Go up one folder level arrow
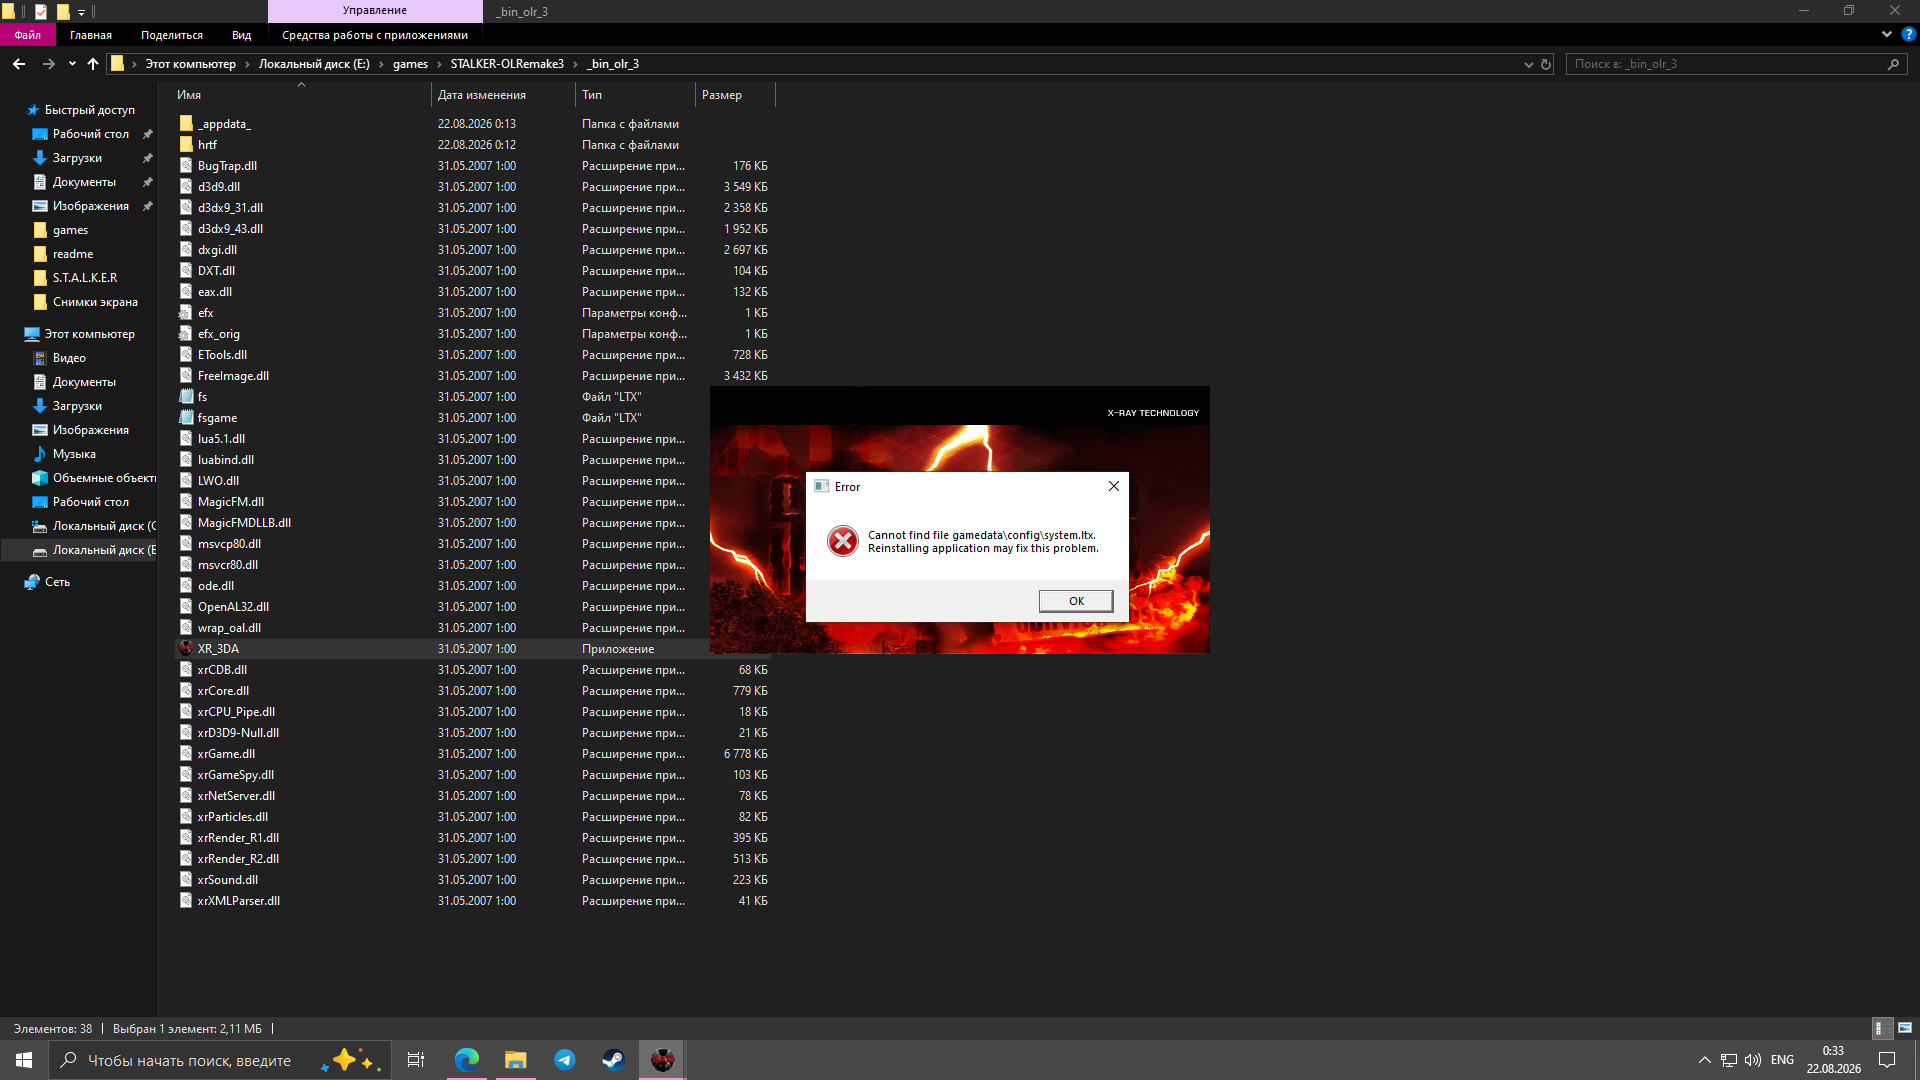This screenshot has width=1920, height=1080. tap(93, 64)
